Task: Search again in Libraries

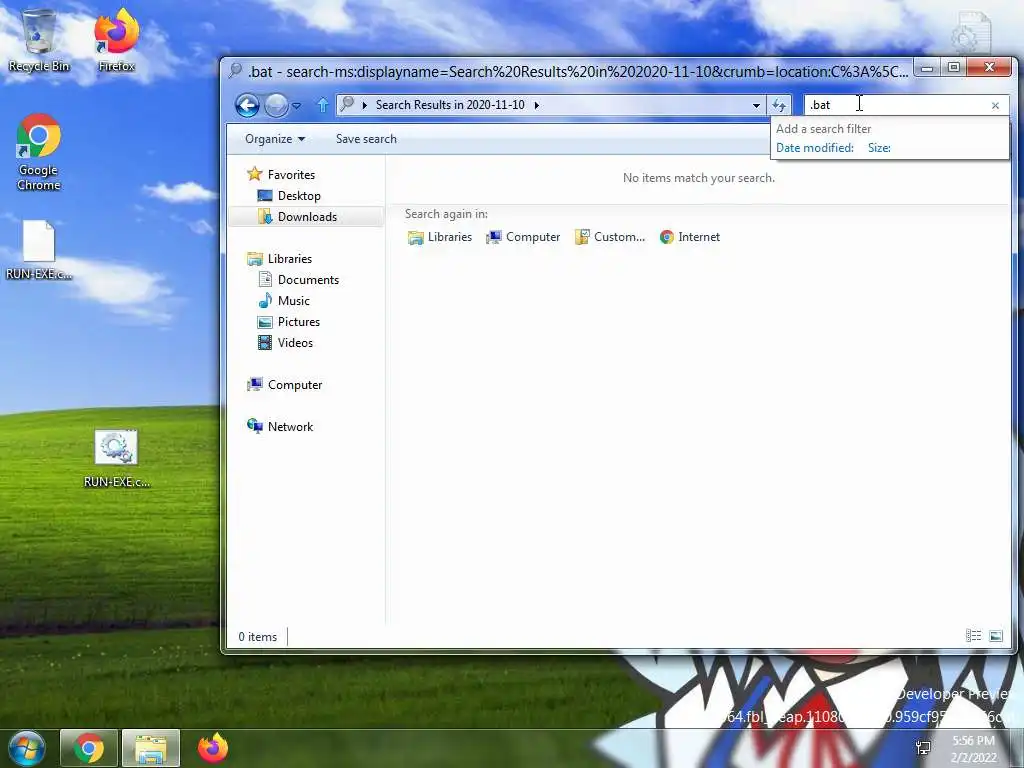Action: 440,237
